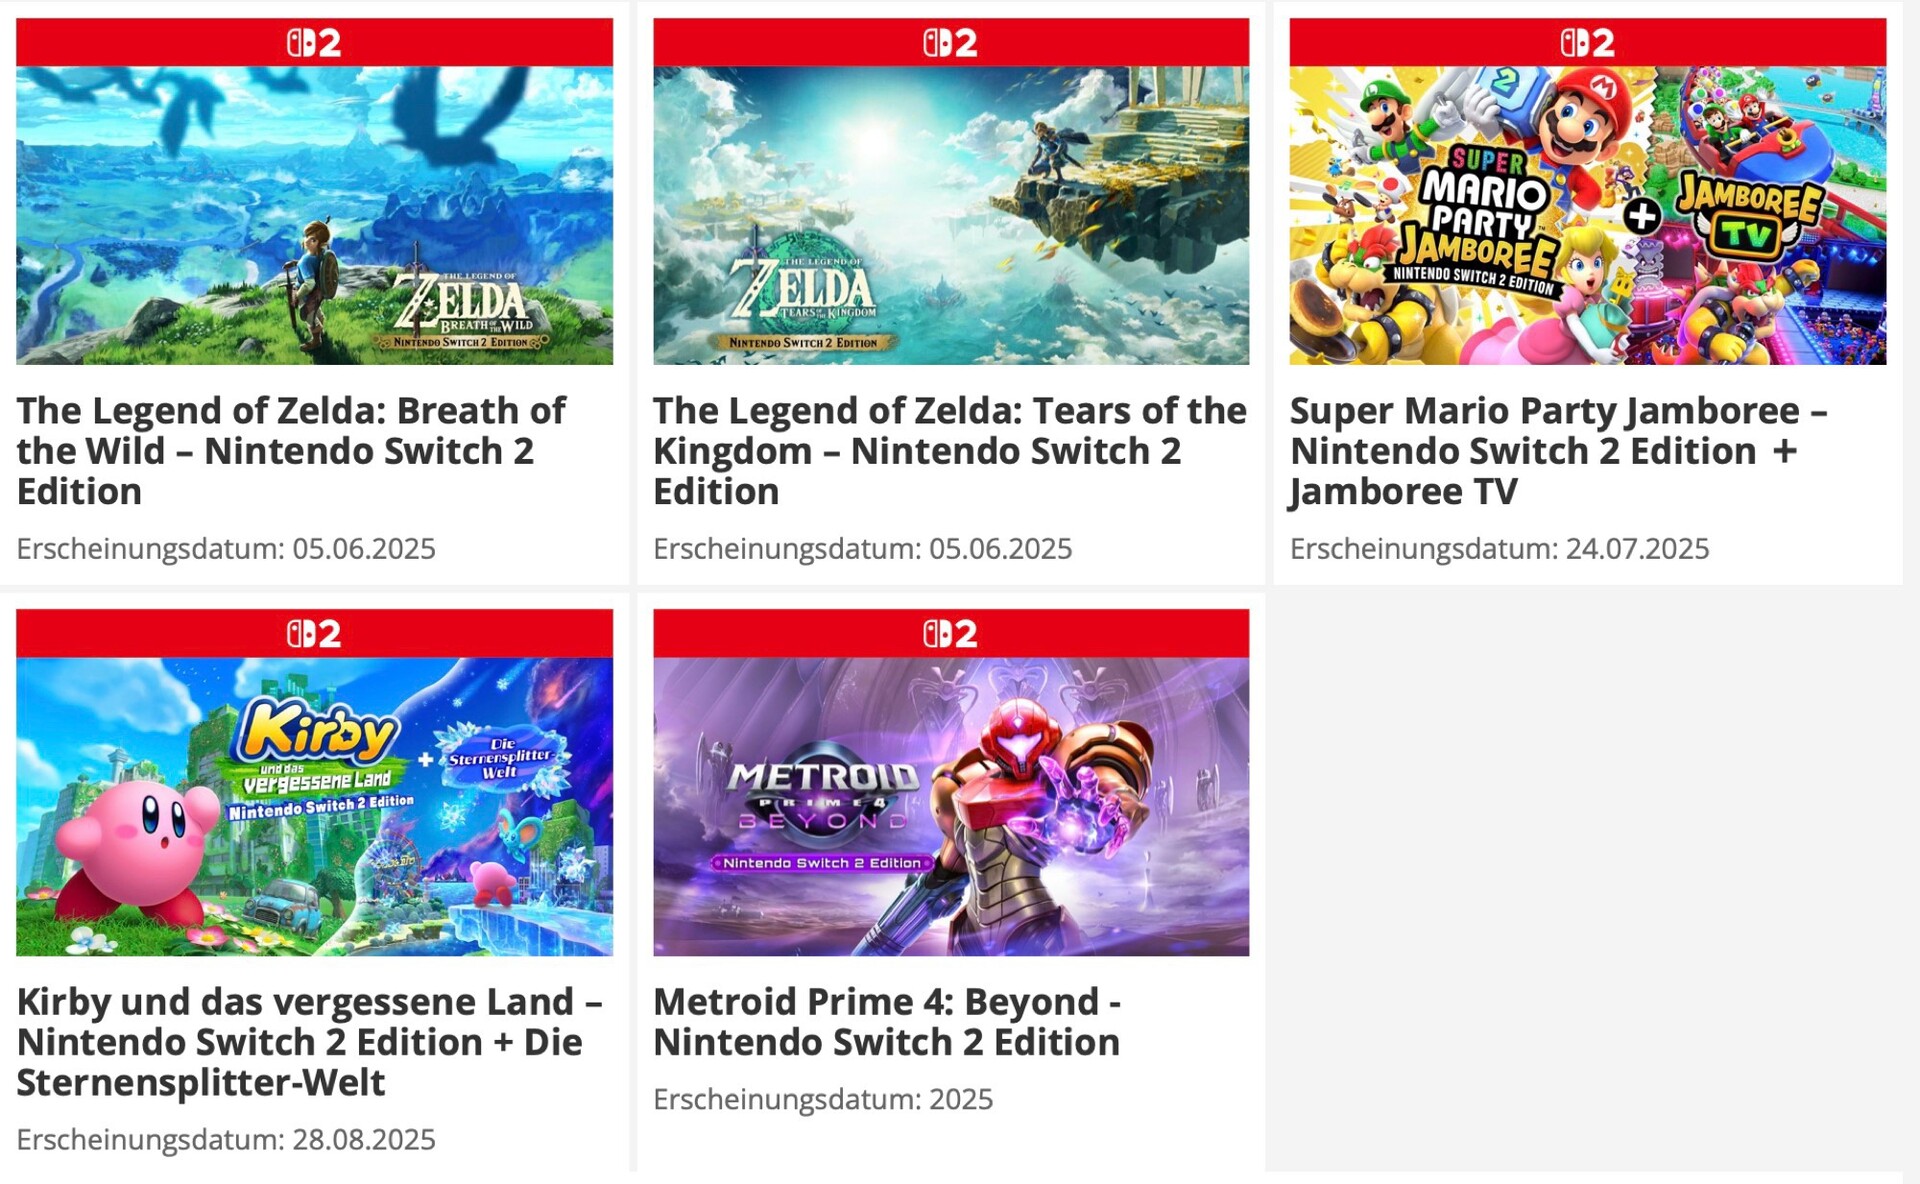Select the Metroid Prime 4 Beyond artwork
This screenshot has height=1184, width=1920.
click(x=950, y=806)
